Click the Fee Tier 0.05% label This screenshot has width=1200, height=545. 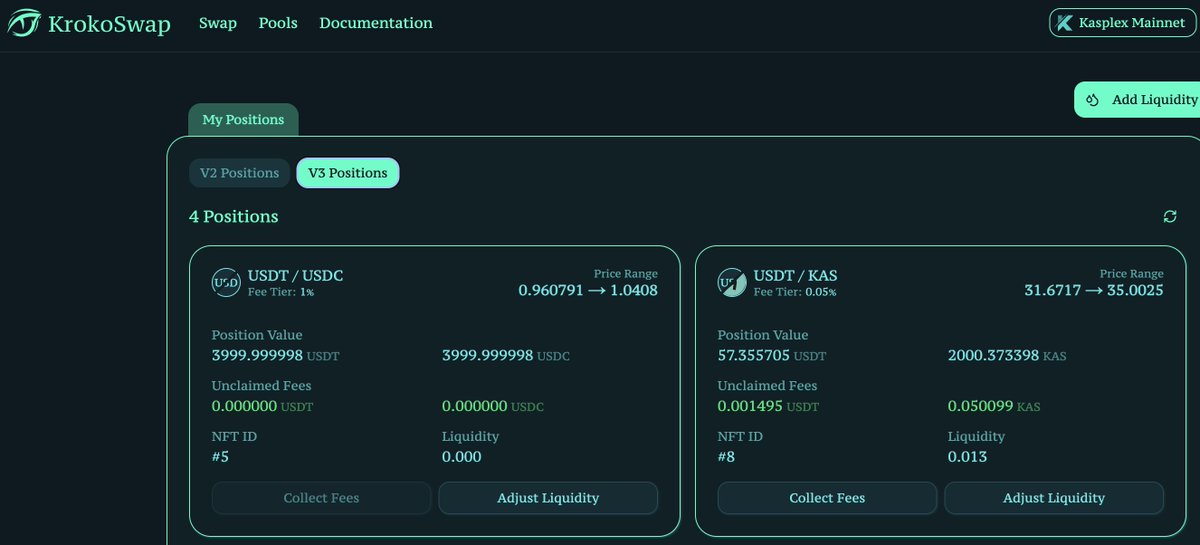tap(795, 292)
